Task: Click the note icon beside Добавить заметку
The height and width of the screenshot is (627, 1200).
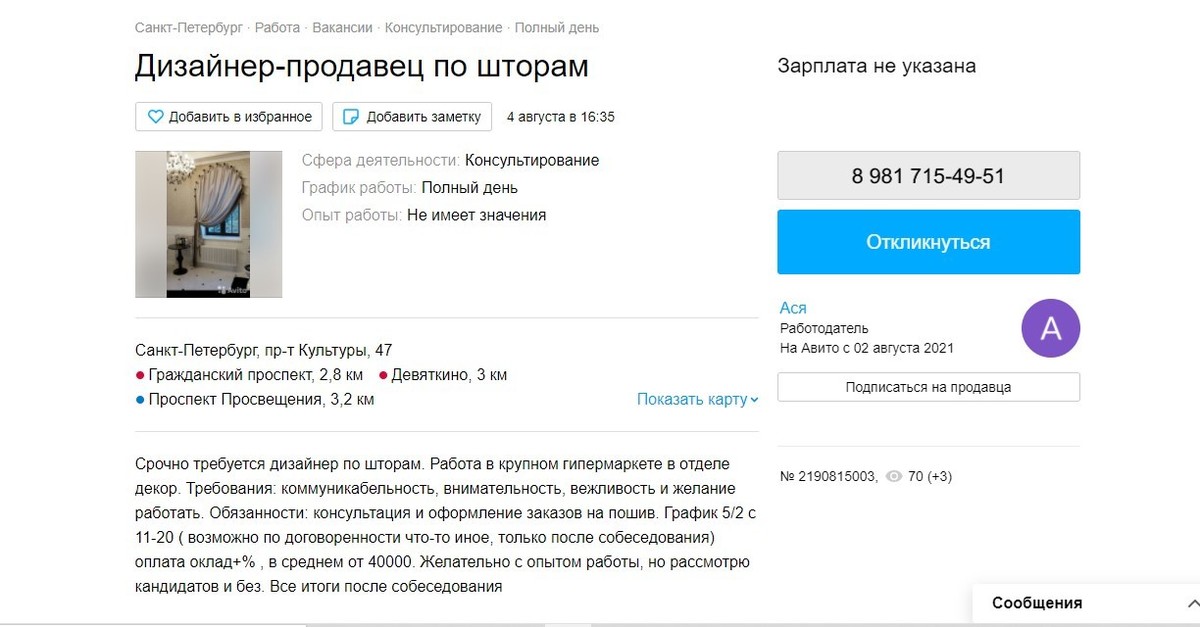Action: (351, 117)
